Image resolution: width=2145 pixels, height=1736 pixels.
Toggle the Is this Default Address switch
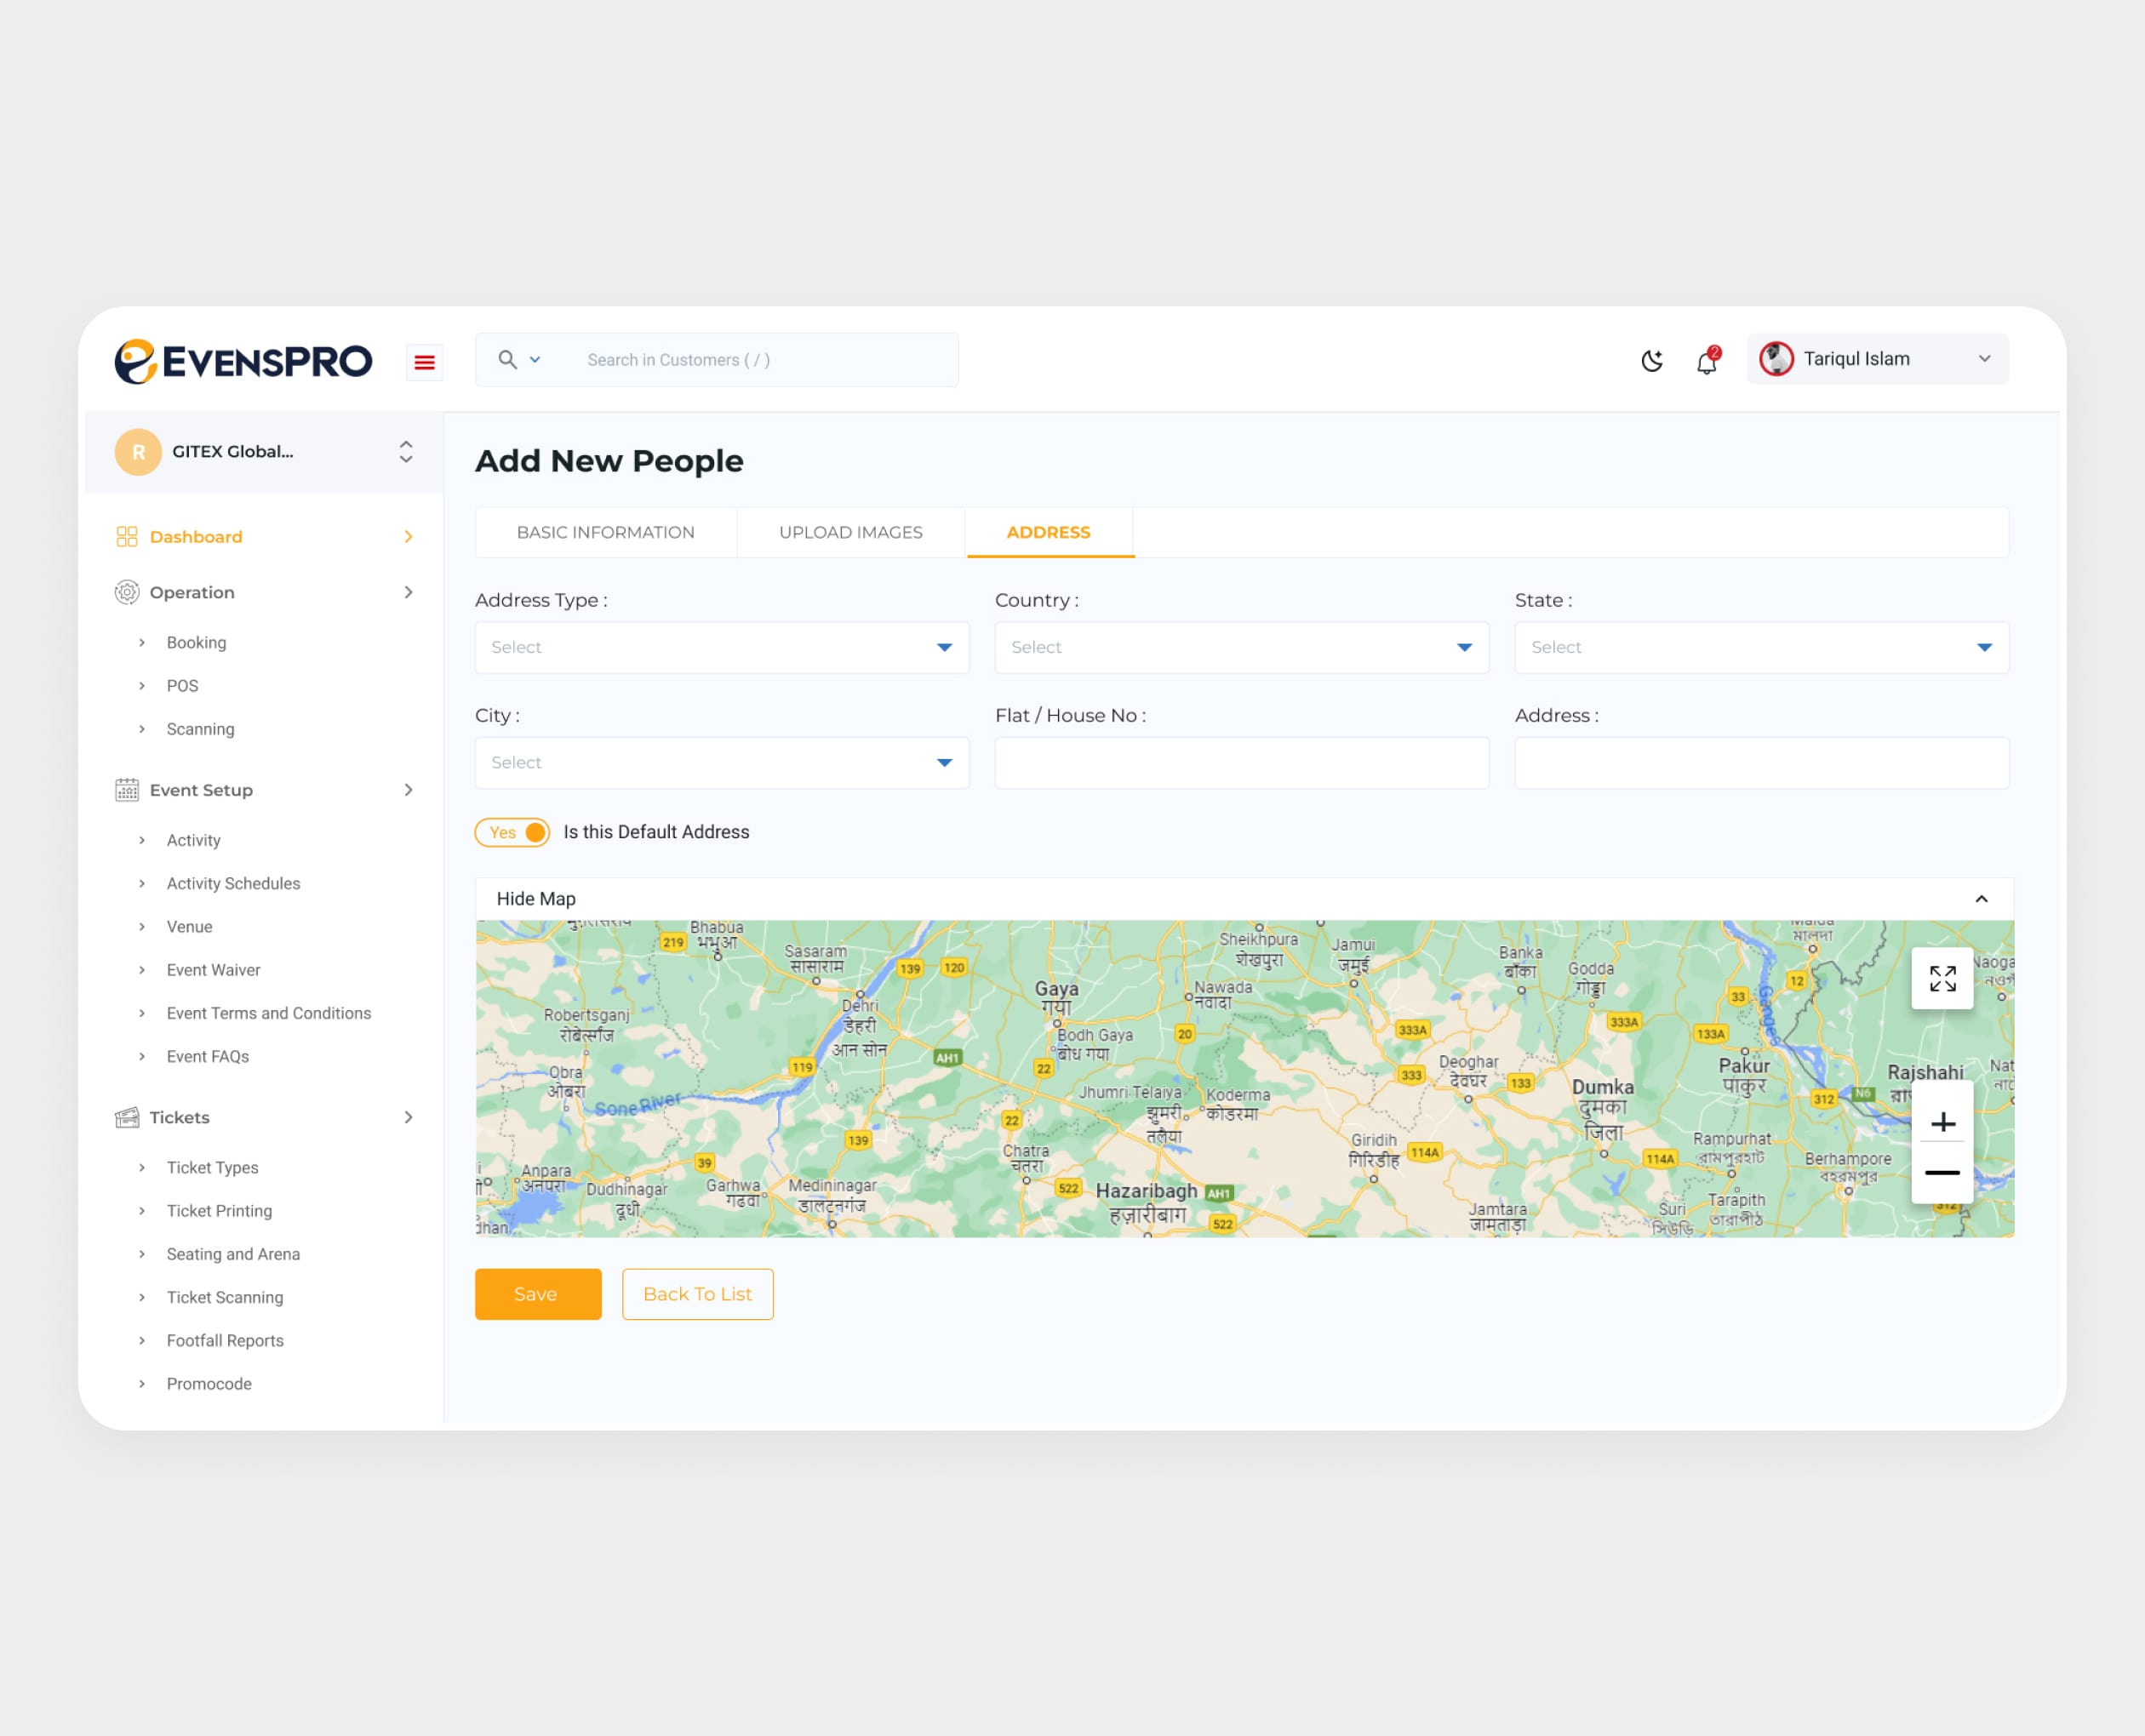coord(513,832)
